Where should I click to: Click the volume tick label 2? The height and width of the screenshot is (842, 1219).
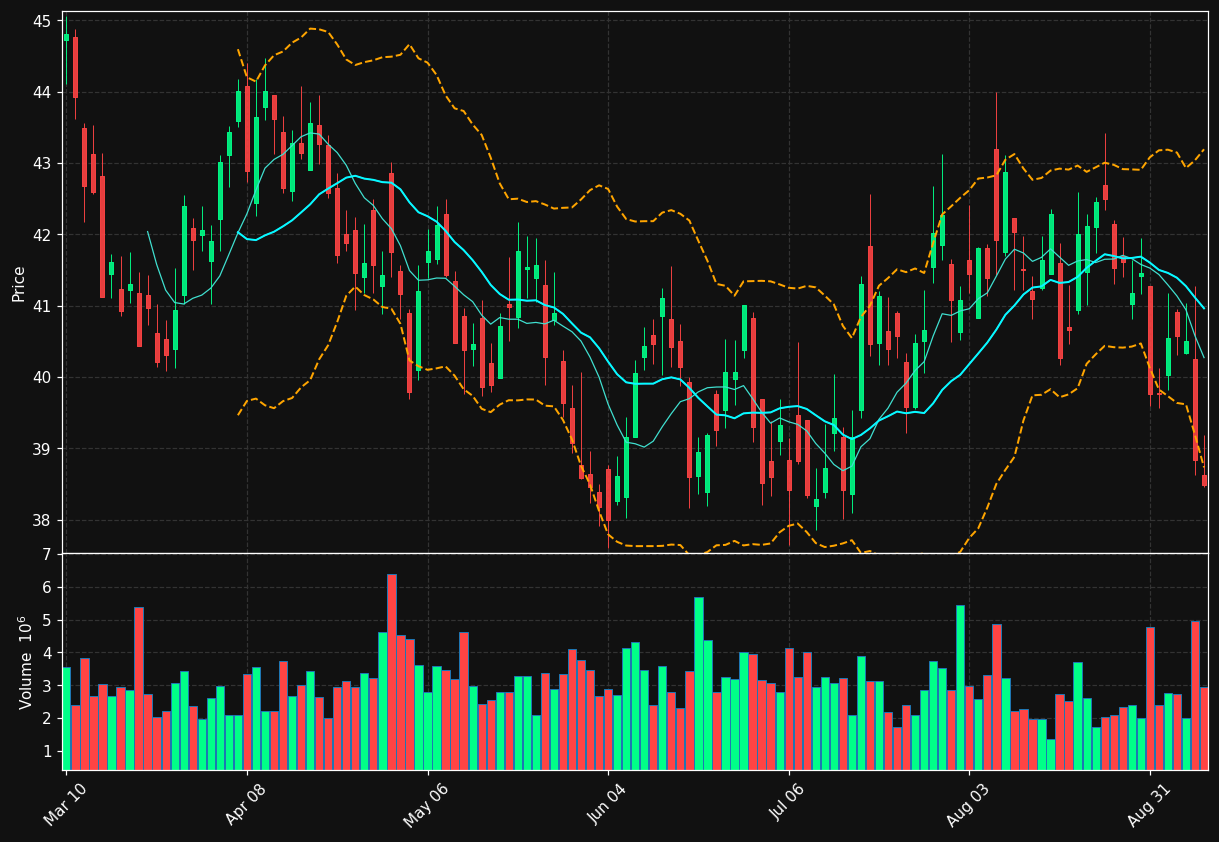click(x=47, y=718)
